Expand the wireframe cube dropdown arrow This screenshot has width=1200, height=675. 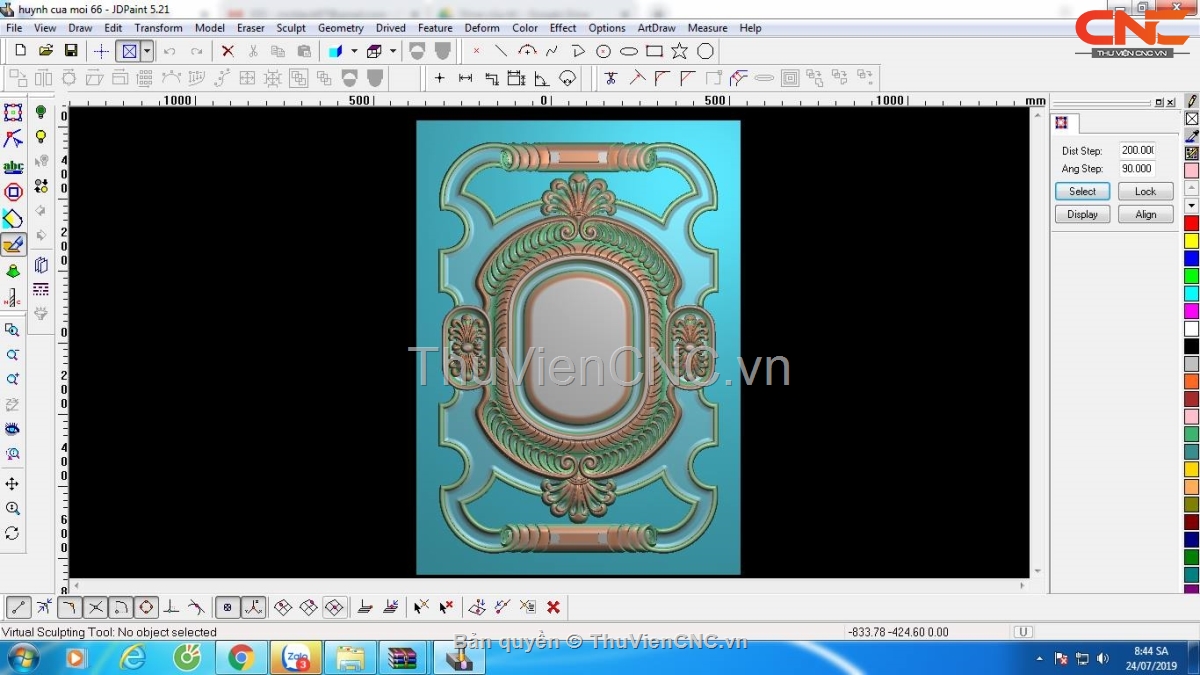tap(393, 51)
